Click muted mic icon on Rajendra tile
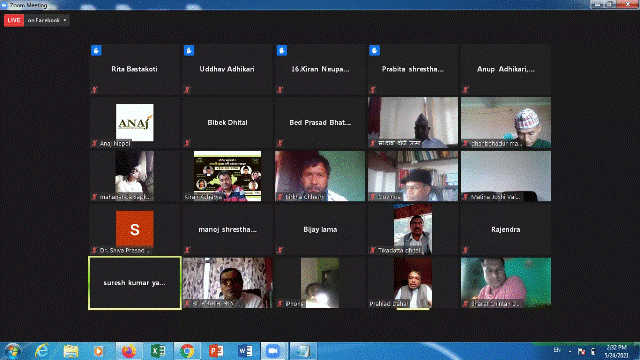The height and width of the screenshot is (360, 640). [466, 250]
